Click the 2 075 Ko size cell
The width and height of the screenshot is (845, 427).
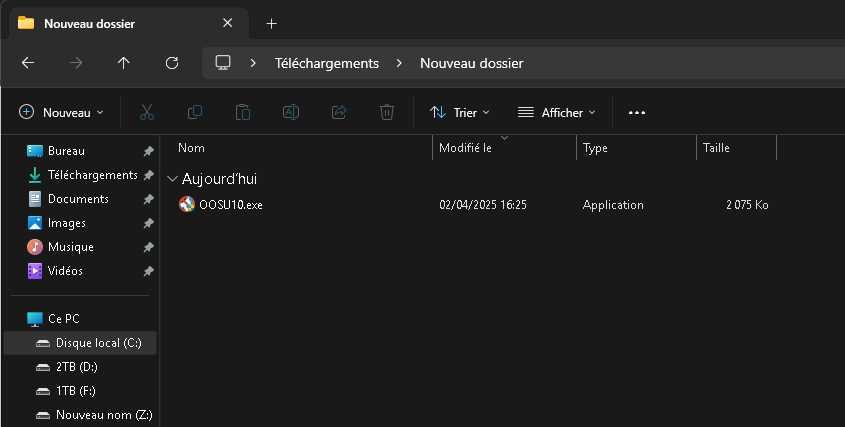coord(747,205)
